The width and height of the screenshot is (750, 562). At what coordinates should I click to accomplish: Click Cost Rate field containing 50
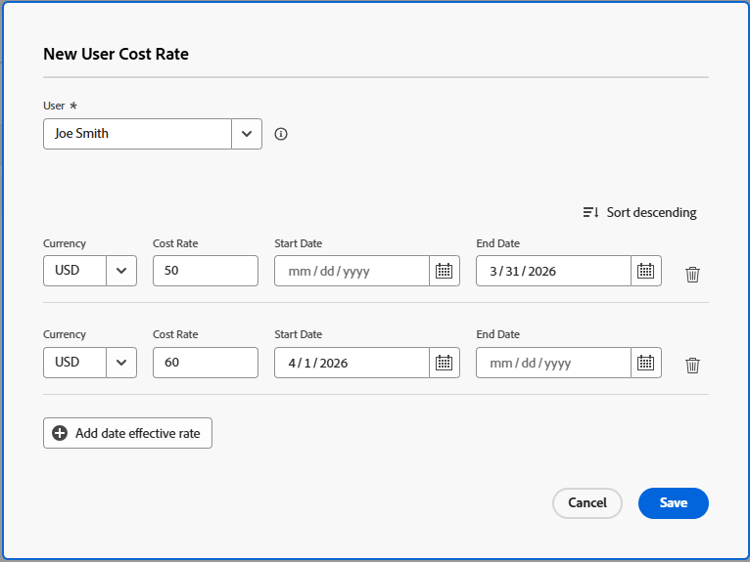[x=205, y=271]
